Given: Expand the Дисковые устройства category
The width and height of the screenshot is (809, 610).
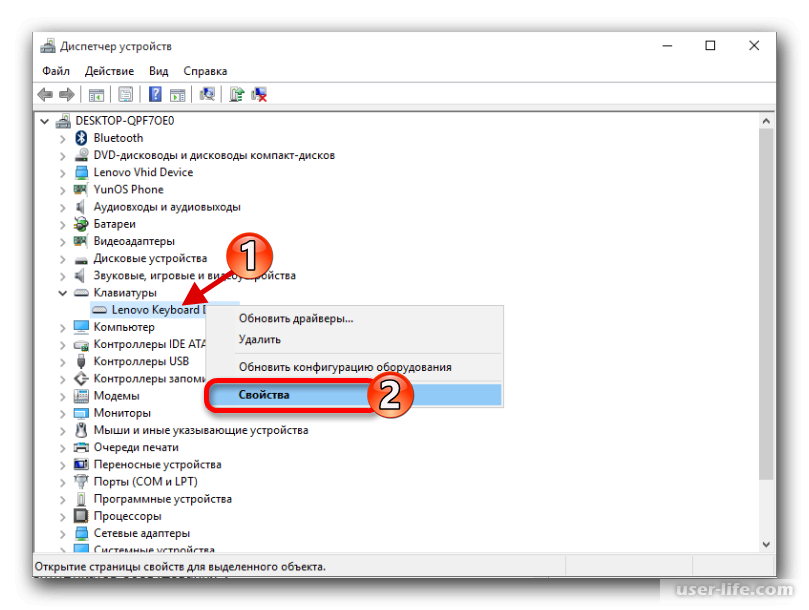Looking at the screenshot, I should (x=62, y=259).
